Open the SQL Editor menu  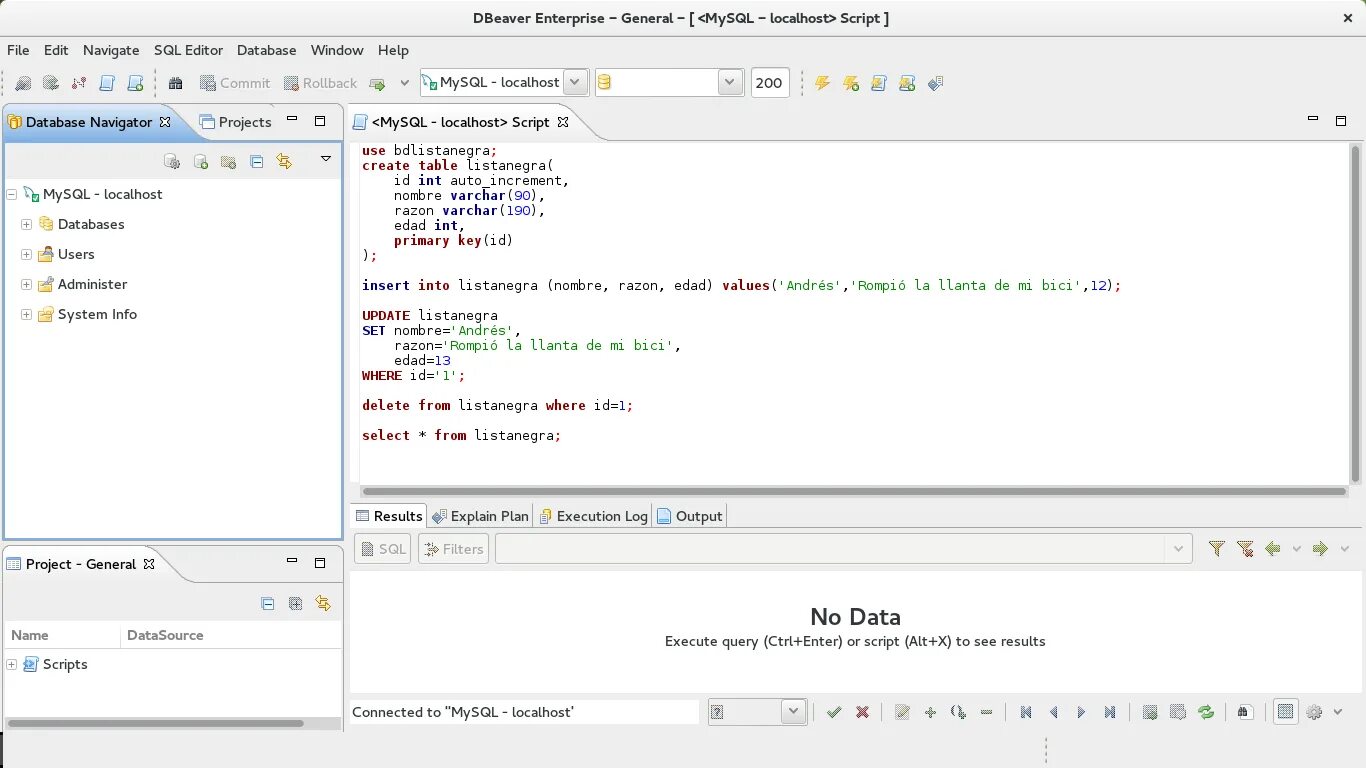click(x=188, y=50)
